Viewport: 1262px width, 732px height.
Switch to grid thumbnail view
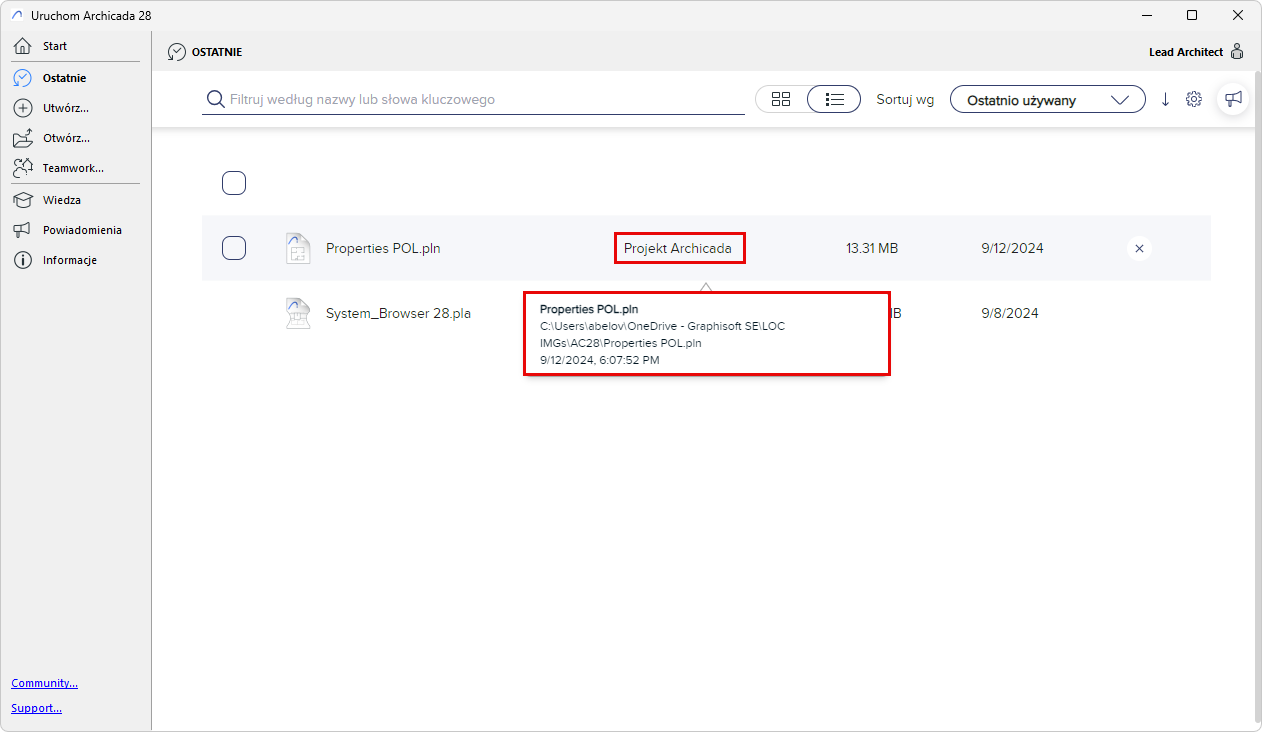[781, 99]
